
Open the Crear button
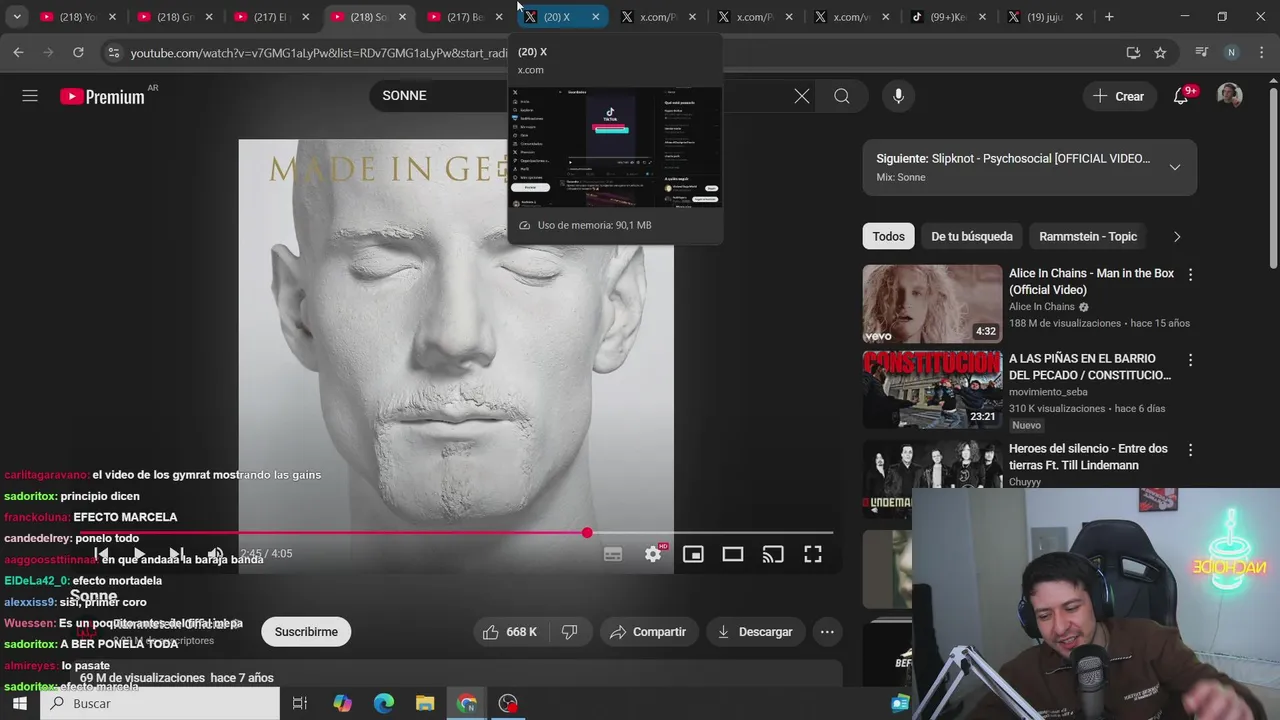pos(1119,96)
